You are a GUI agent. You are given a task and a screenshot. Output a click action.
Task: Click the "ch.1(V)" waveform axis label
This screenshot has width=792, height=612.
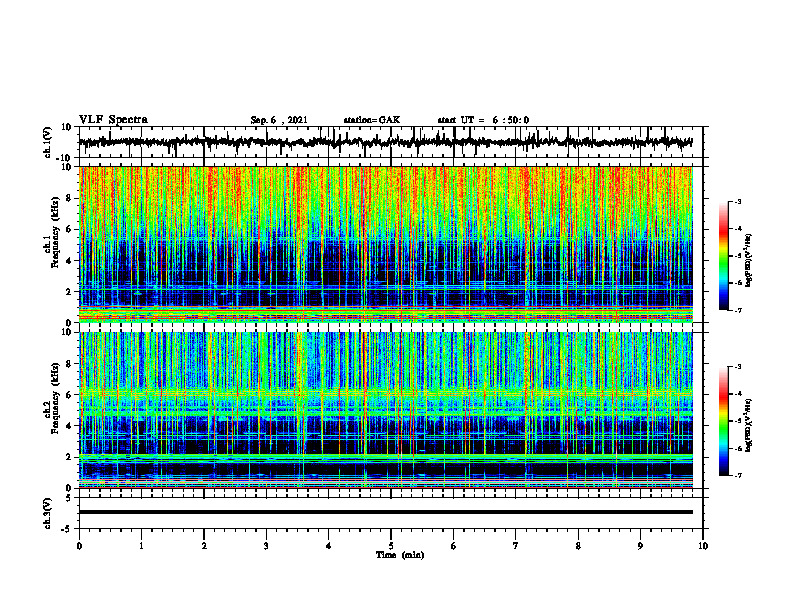(x=48, y=142)
